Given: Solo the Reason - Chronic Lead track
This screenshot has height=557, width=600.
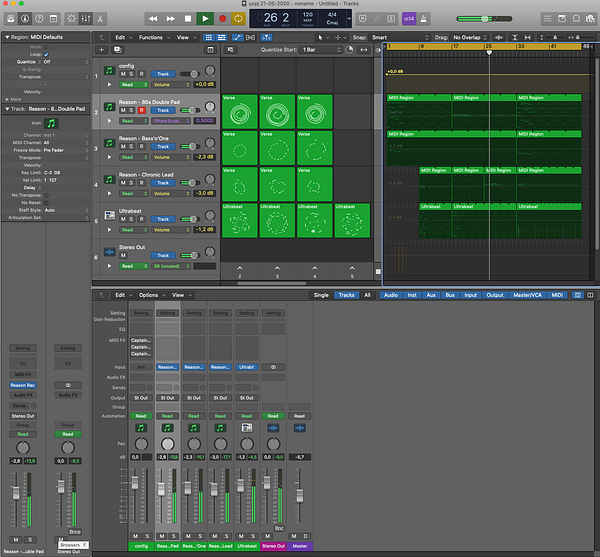Looking at the screenshot, I should pyautogui.click(x=132, y=183).
